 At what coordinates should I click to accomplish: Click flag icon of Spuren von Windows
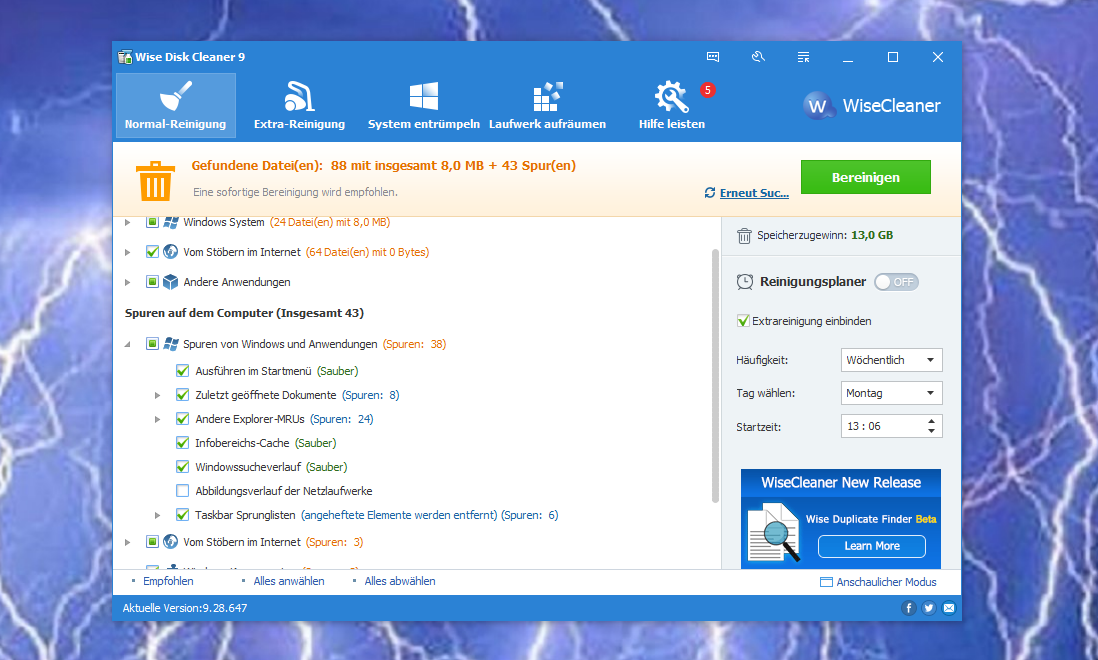pos(171,344)
